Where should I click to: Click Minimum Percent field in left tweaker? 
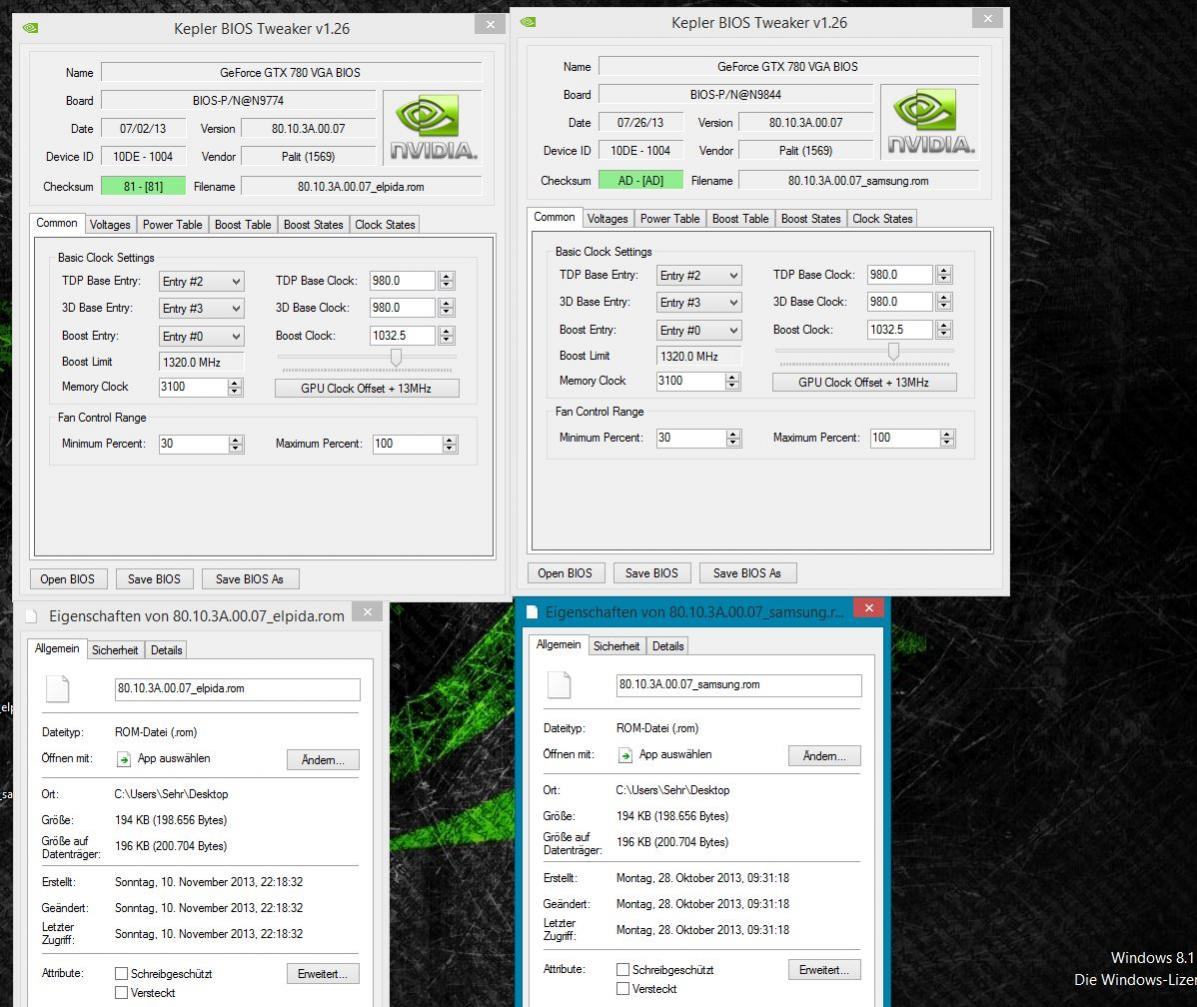tap(194, 444)
